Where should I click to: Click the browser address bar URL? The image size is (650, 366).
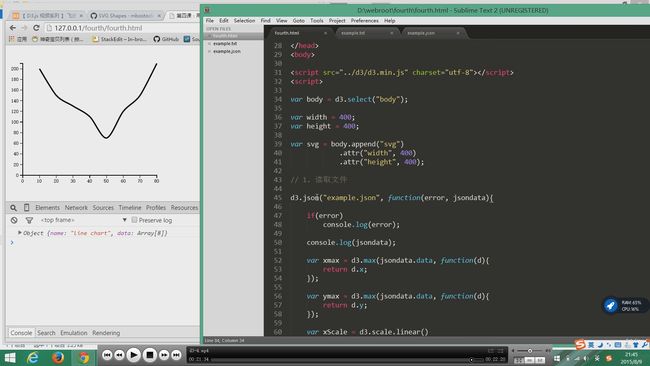(x=98, y=28)
